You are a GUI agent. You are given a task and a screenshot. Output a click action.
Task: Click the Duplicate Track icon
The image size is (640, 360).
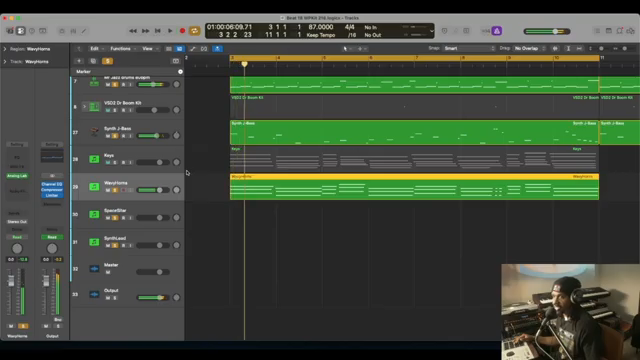click(x=93, y=61)
